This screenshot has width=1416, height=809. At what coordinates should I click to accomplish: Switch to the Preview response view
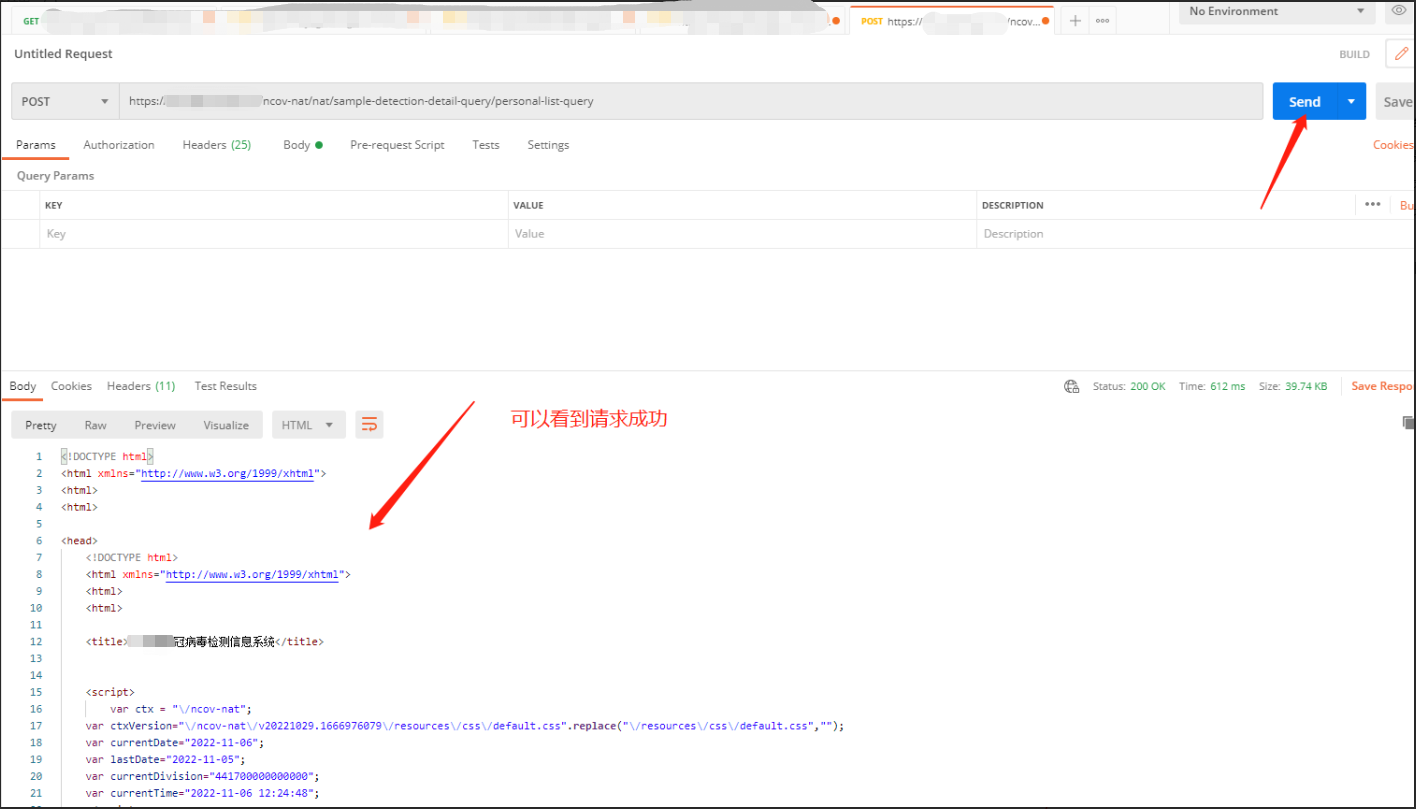tap(155, 425)
